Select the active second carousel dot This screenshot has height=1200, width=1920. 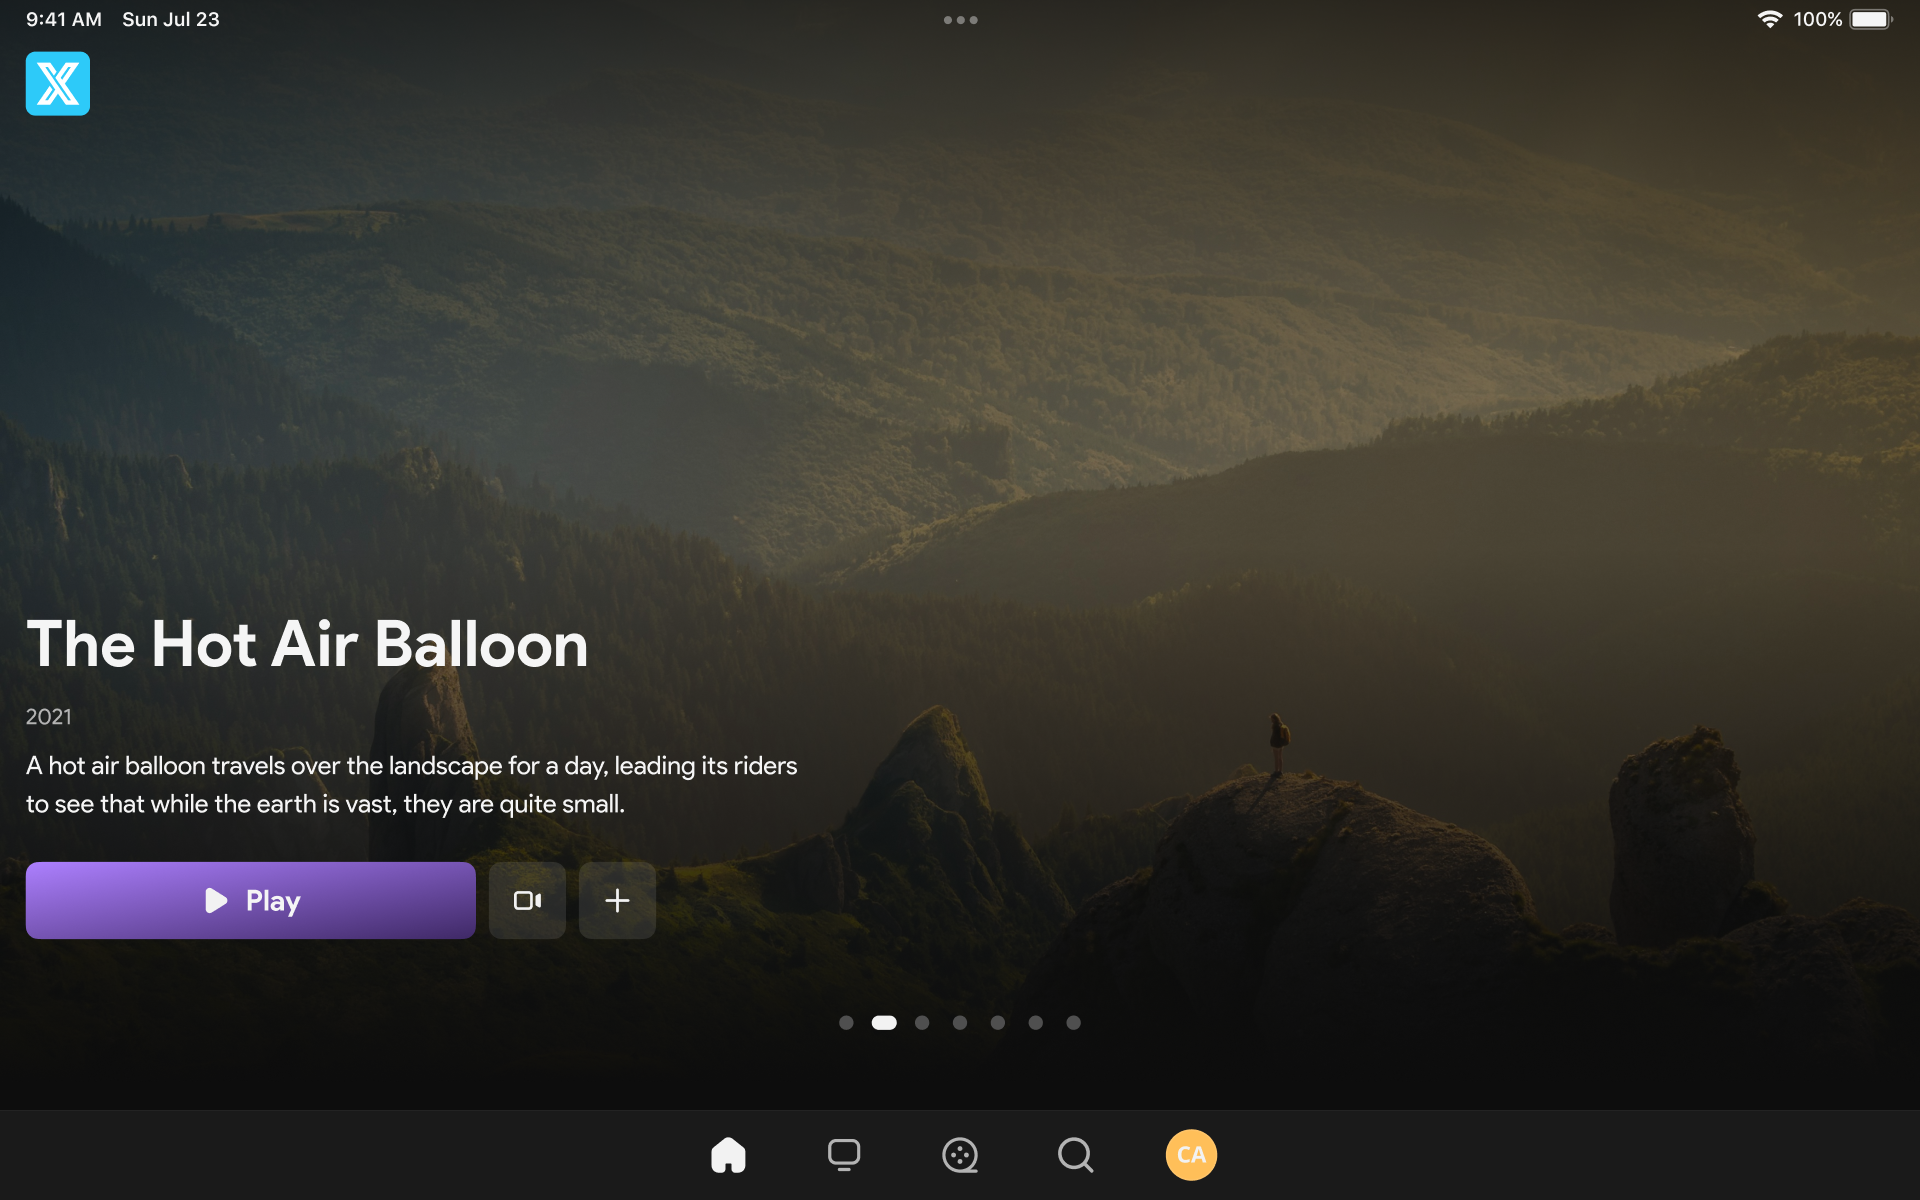pyautogui.click(x=884, y=1022)
